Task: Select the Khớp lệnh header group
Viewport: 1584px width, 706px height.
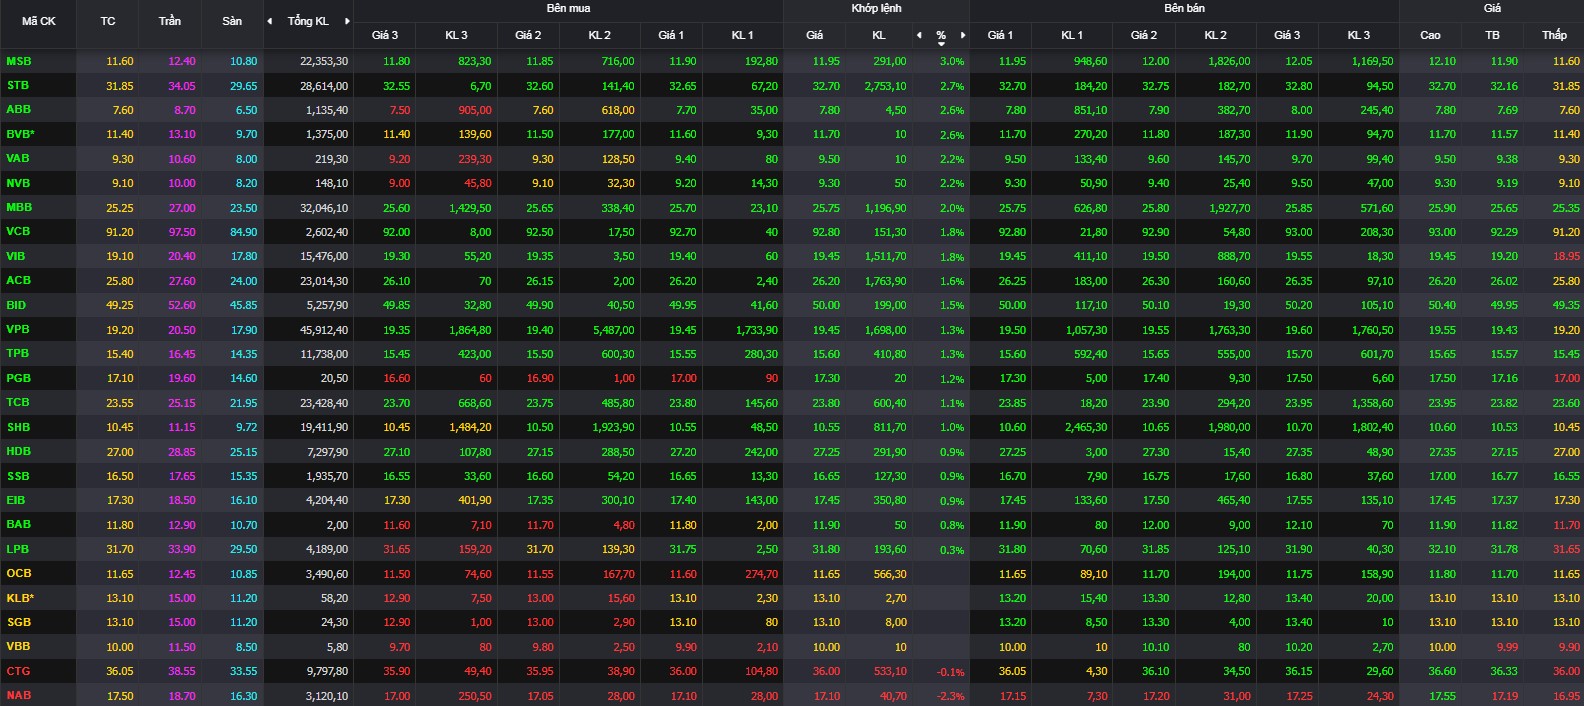Action: [x=876, y=8]
